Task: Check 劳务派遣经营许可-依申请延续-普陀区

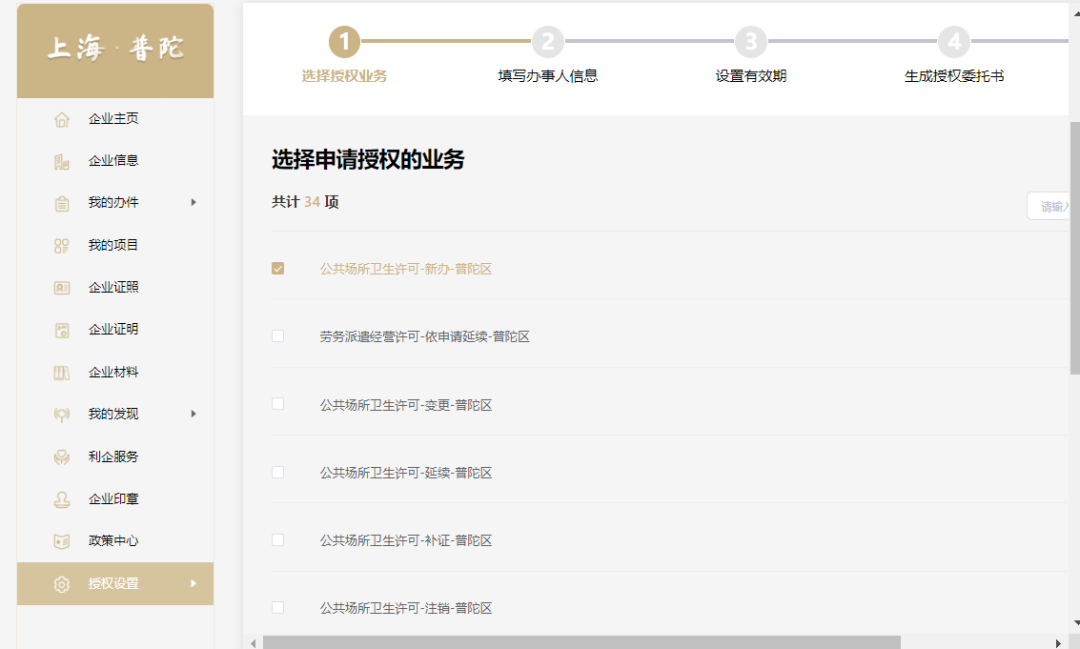Action: coord(278,336)
